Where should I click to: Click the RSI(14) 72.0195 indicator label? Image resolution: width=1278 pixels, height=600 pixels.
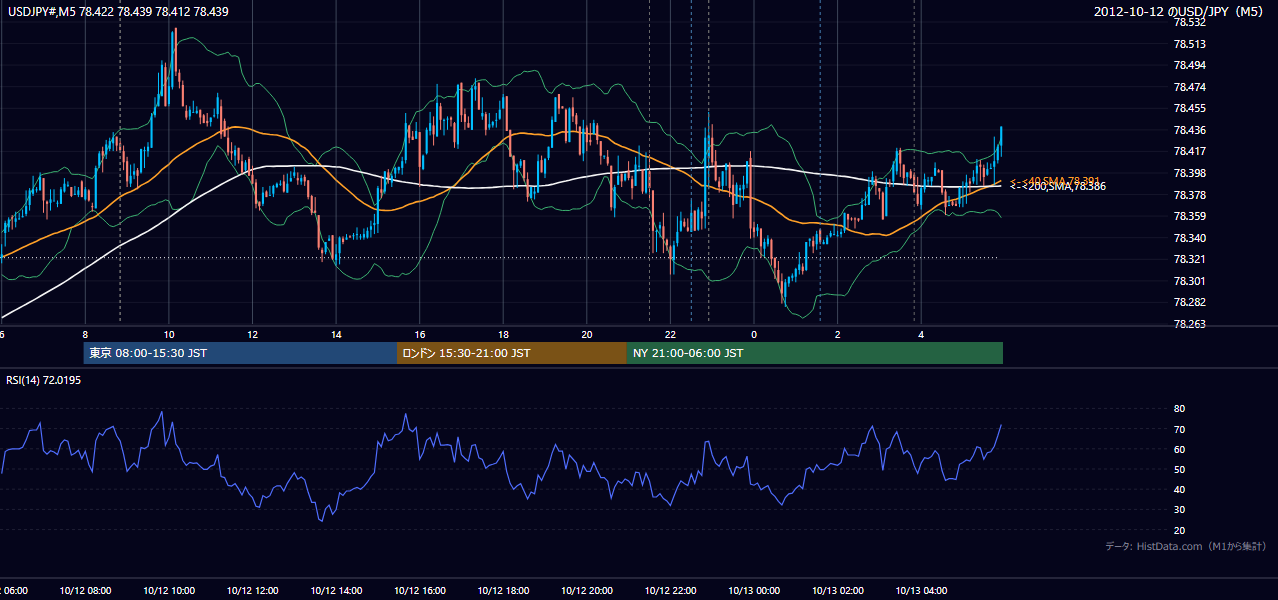click(44, 380)
